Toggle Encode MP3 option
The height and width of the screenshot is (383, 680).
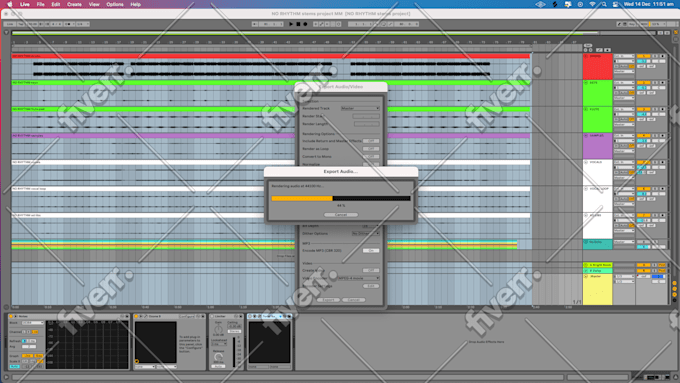tap(371, 251)
